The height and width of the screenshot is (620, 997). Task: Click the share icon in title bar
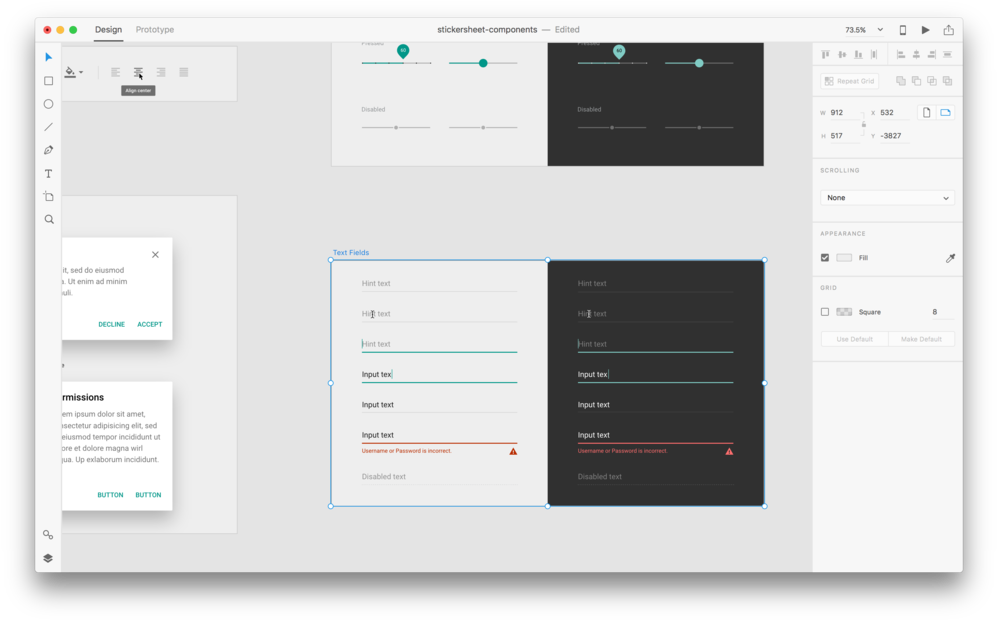(948, 29)
